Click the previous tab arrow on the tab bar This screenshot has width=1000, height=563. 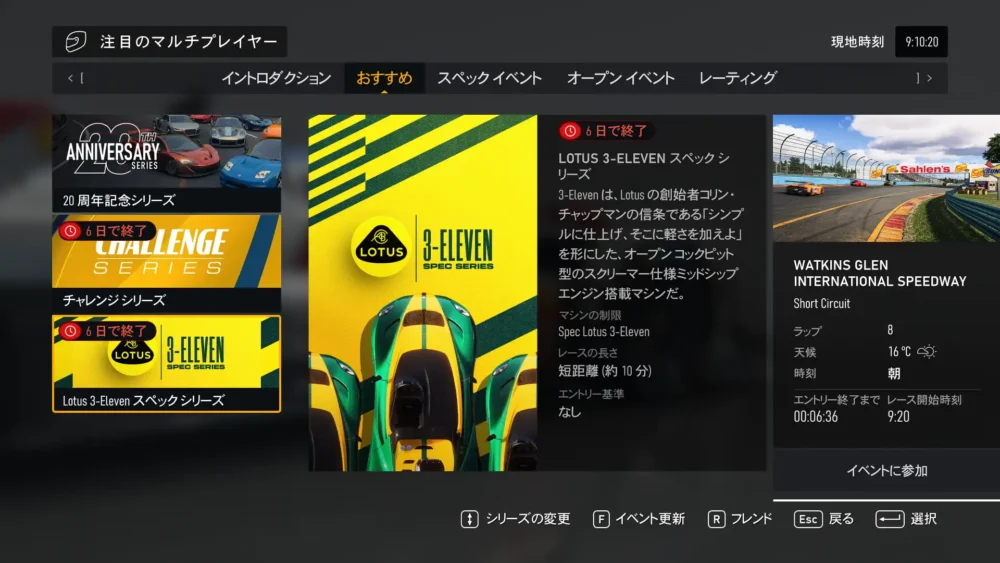70,78
